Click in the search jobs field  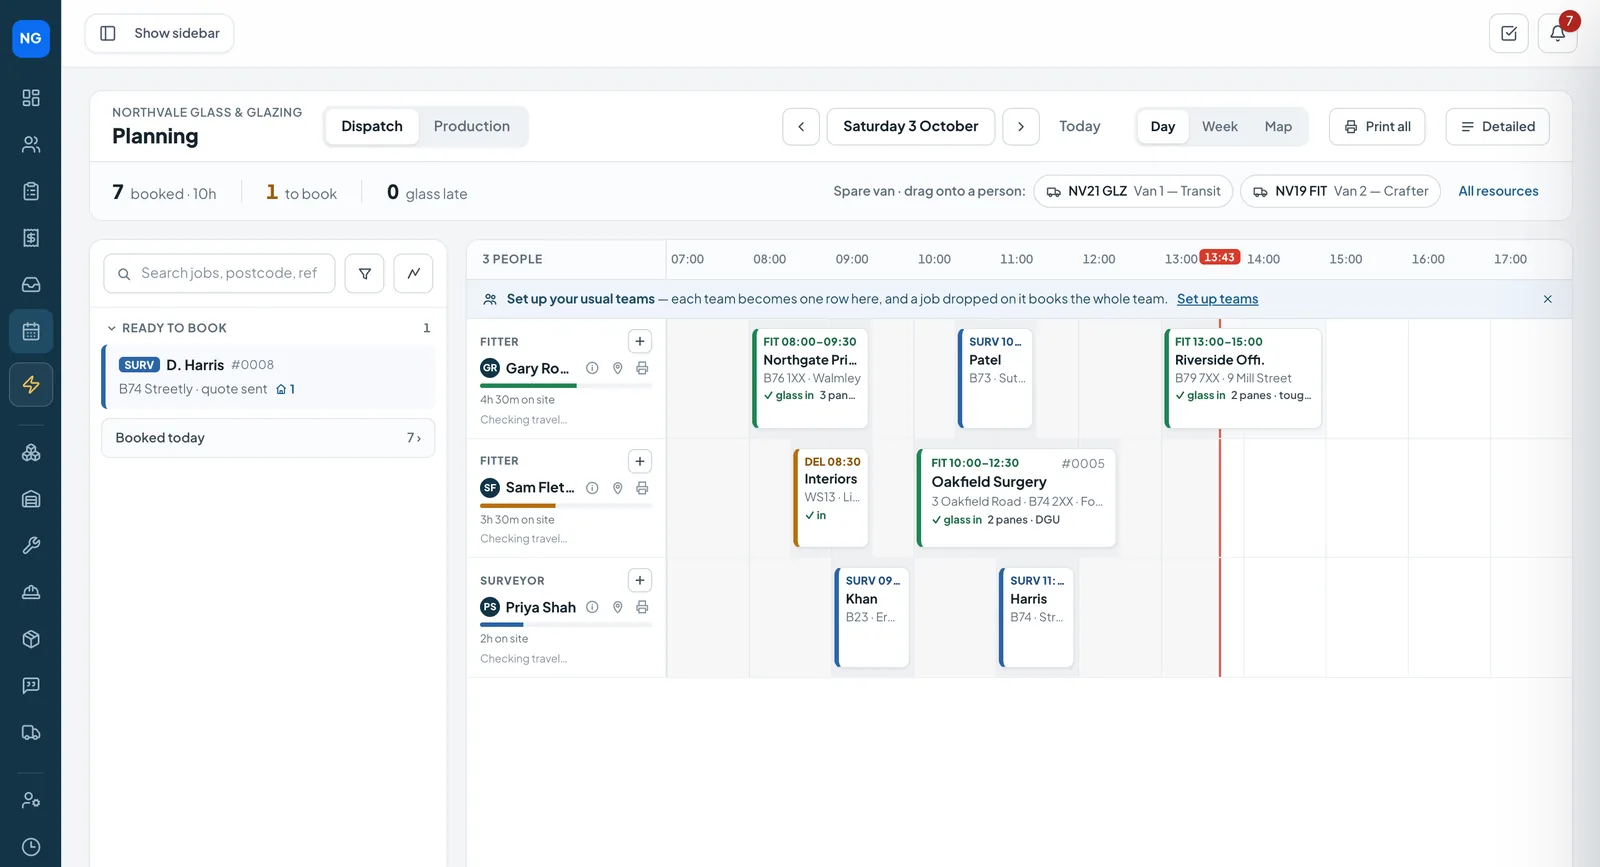(x=219, y=273)
